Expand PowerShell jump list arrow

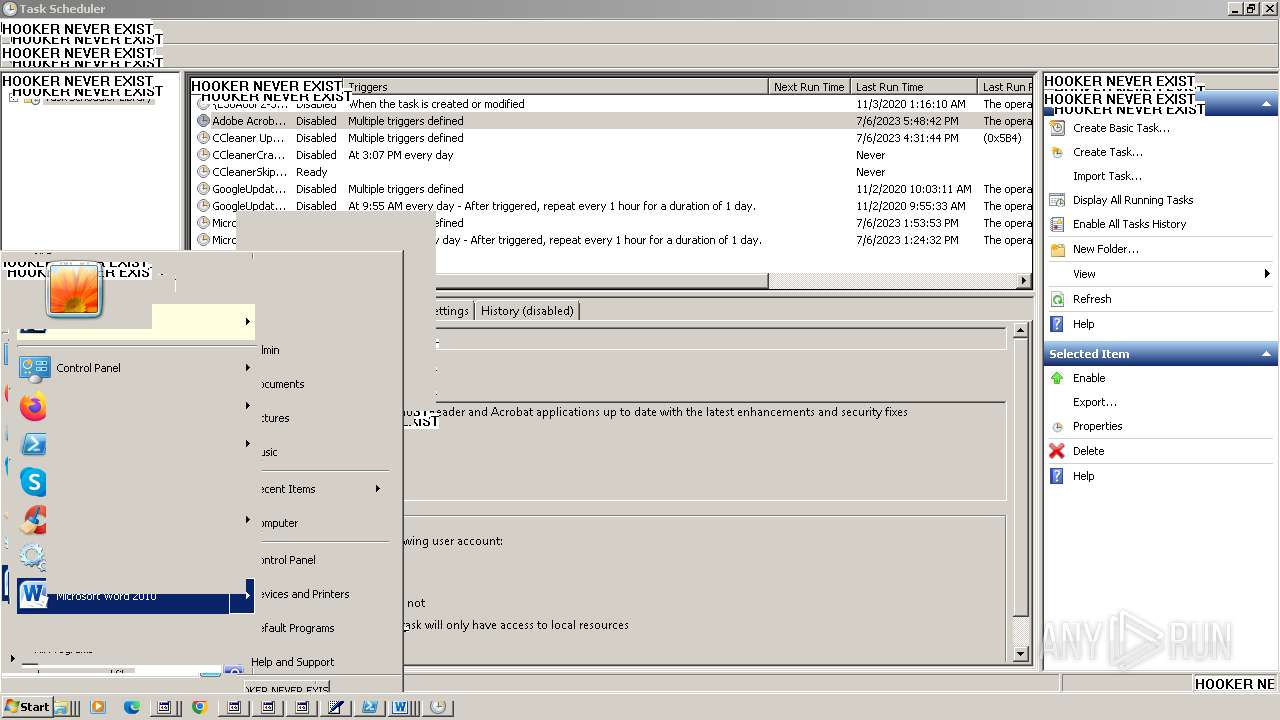click(x=247, y=444)
